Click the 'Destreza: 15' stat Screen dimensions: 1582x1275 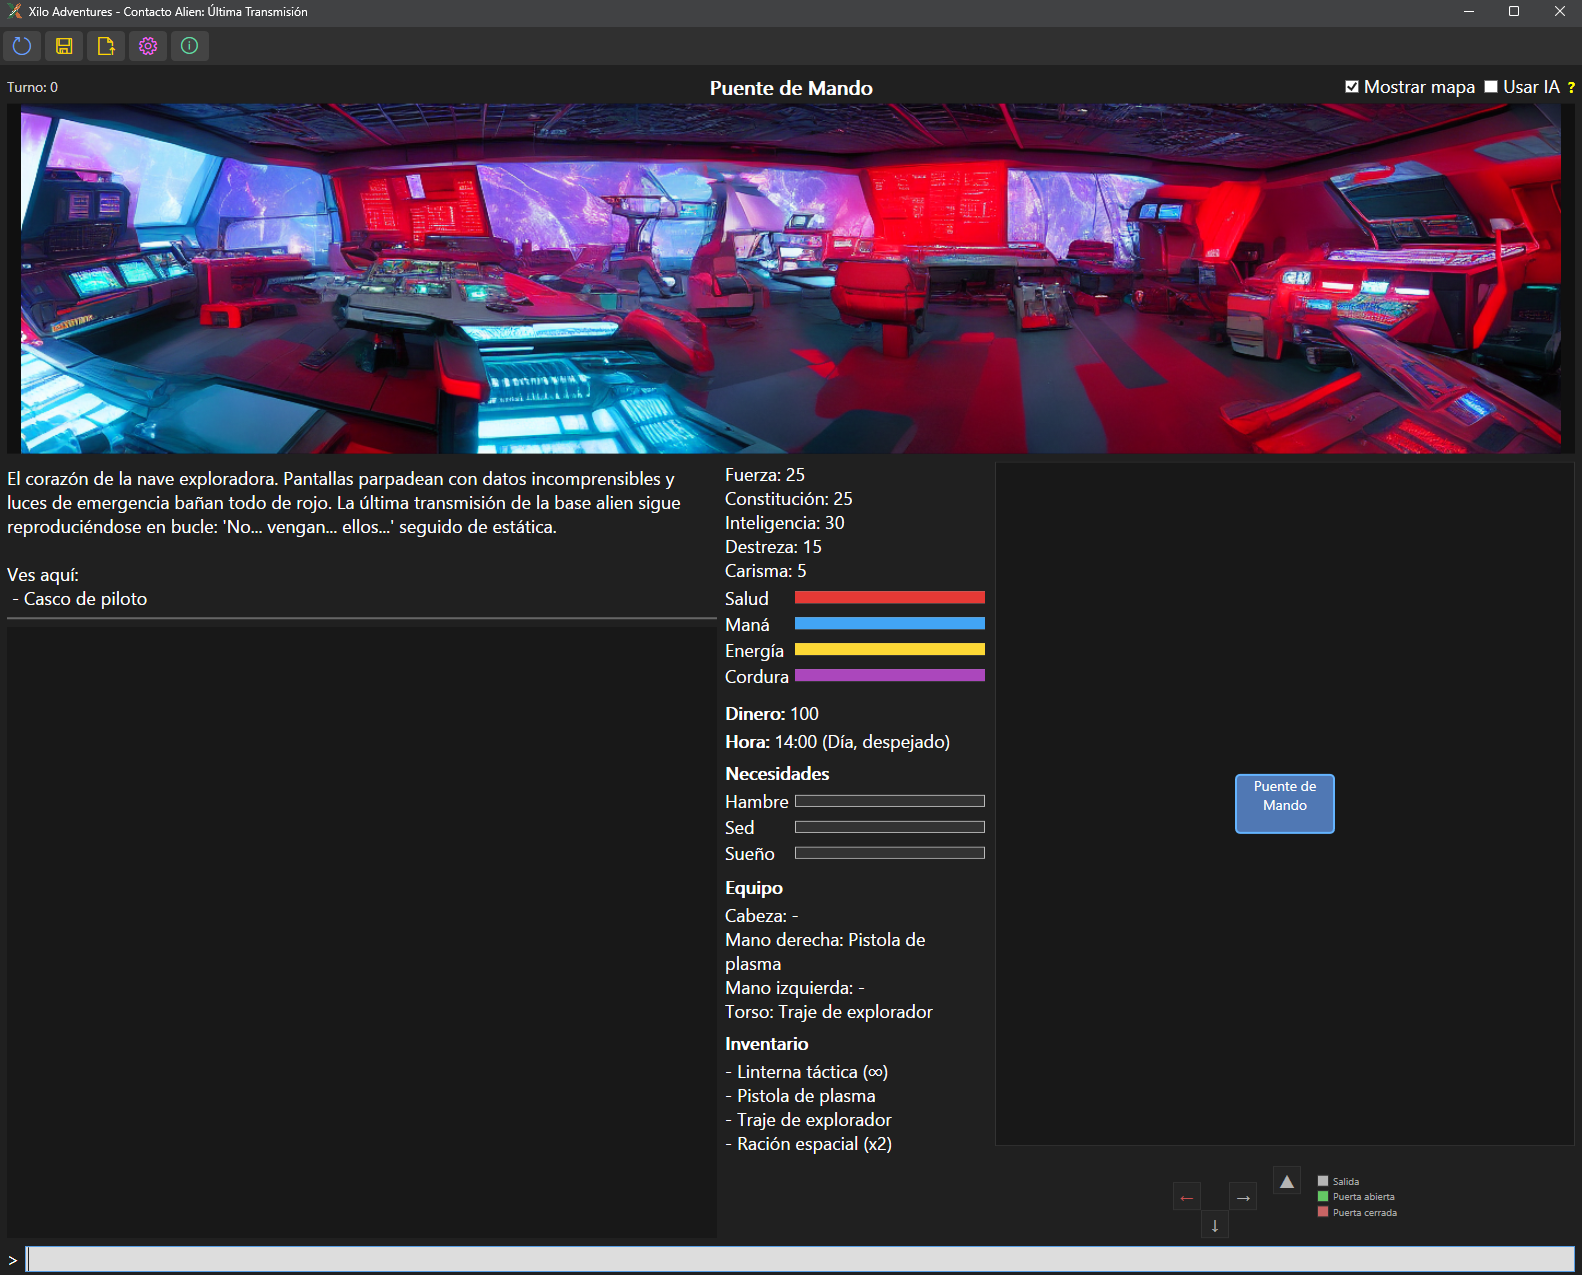774,547
